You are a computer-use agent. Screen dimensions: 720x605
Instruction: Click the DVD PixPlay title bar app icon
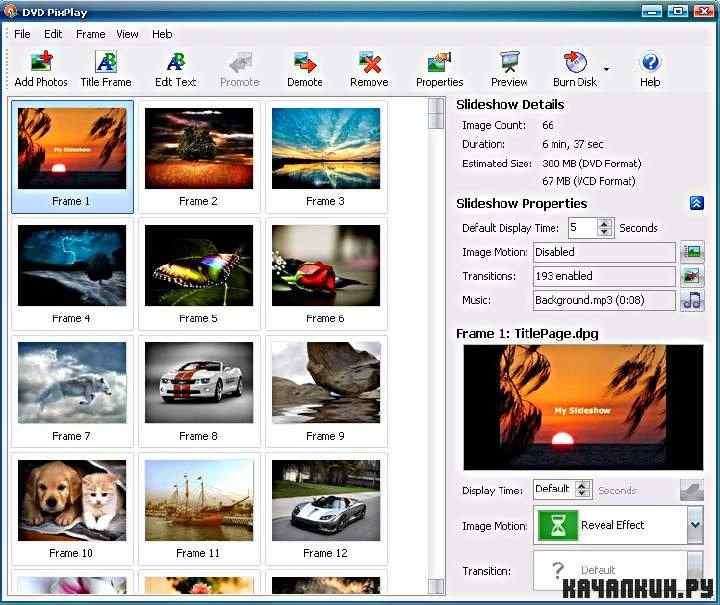pyautogui.click(x=10, y=11)
